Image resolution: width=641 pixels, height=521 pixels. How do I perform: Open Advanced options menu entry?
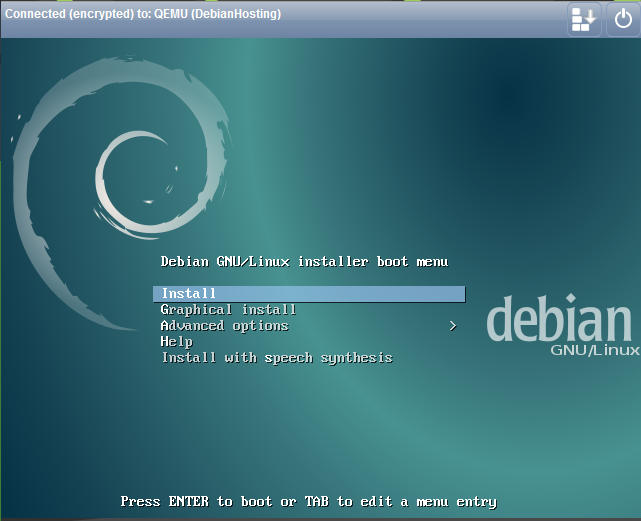pos(224,326)
